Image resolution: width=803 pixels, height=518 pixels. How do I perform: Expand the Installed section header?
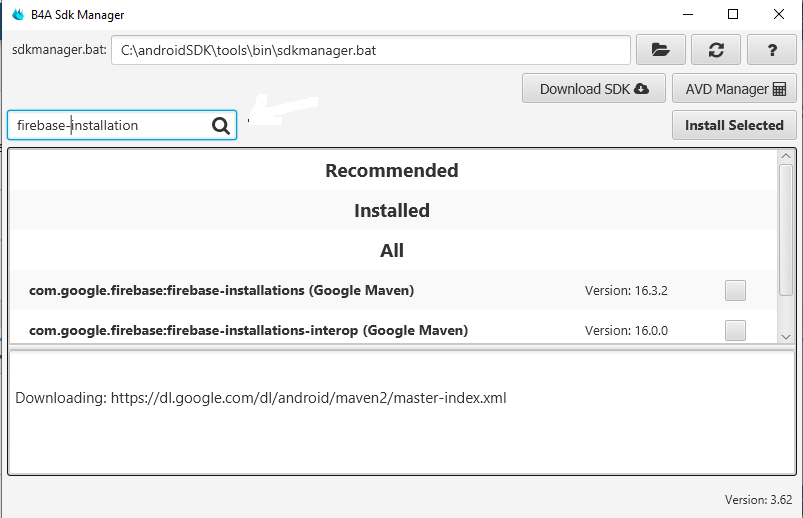[392, 211]
